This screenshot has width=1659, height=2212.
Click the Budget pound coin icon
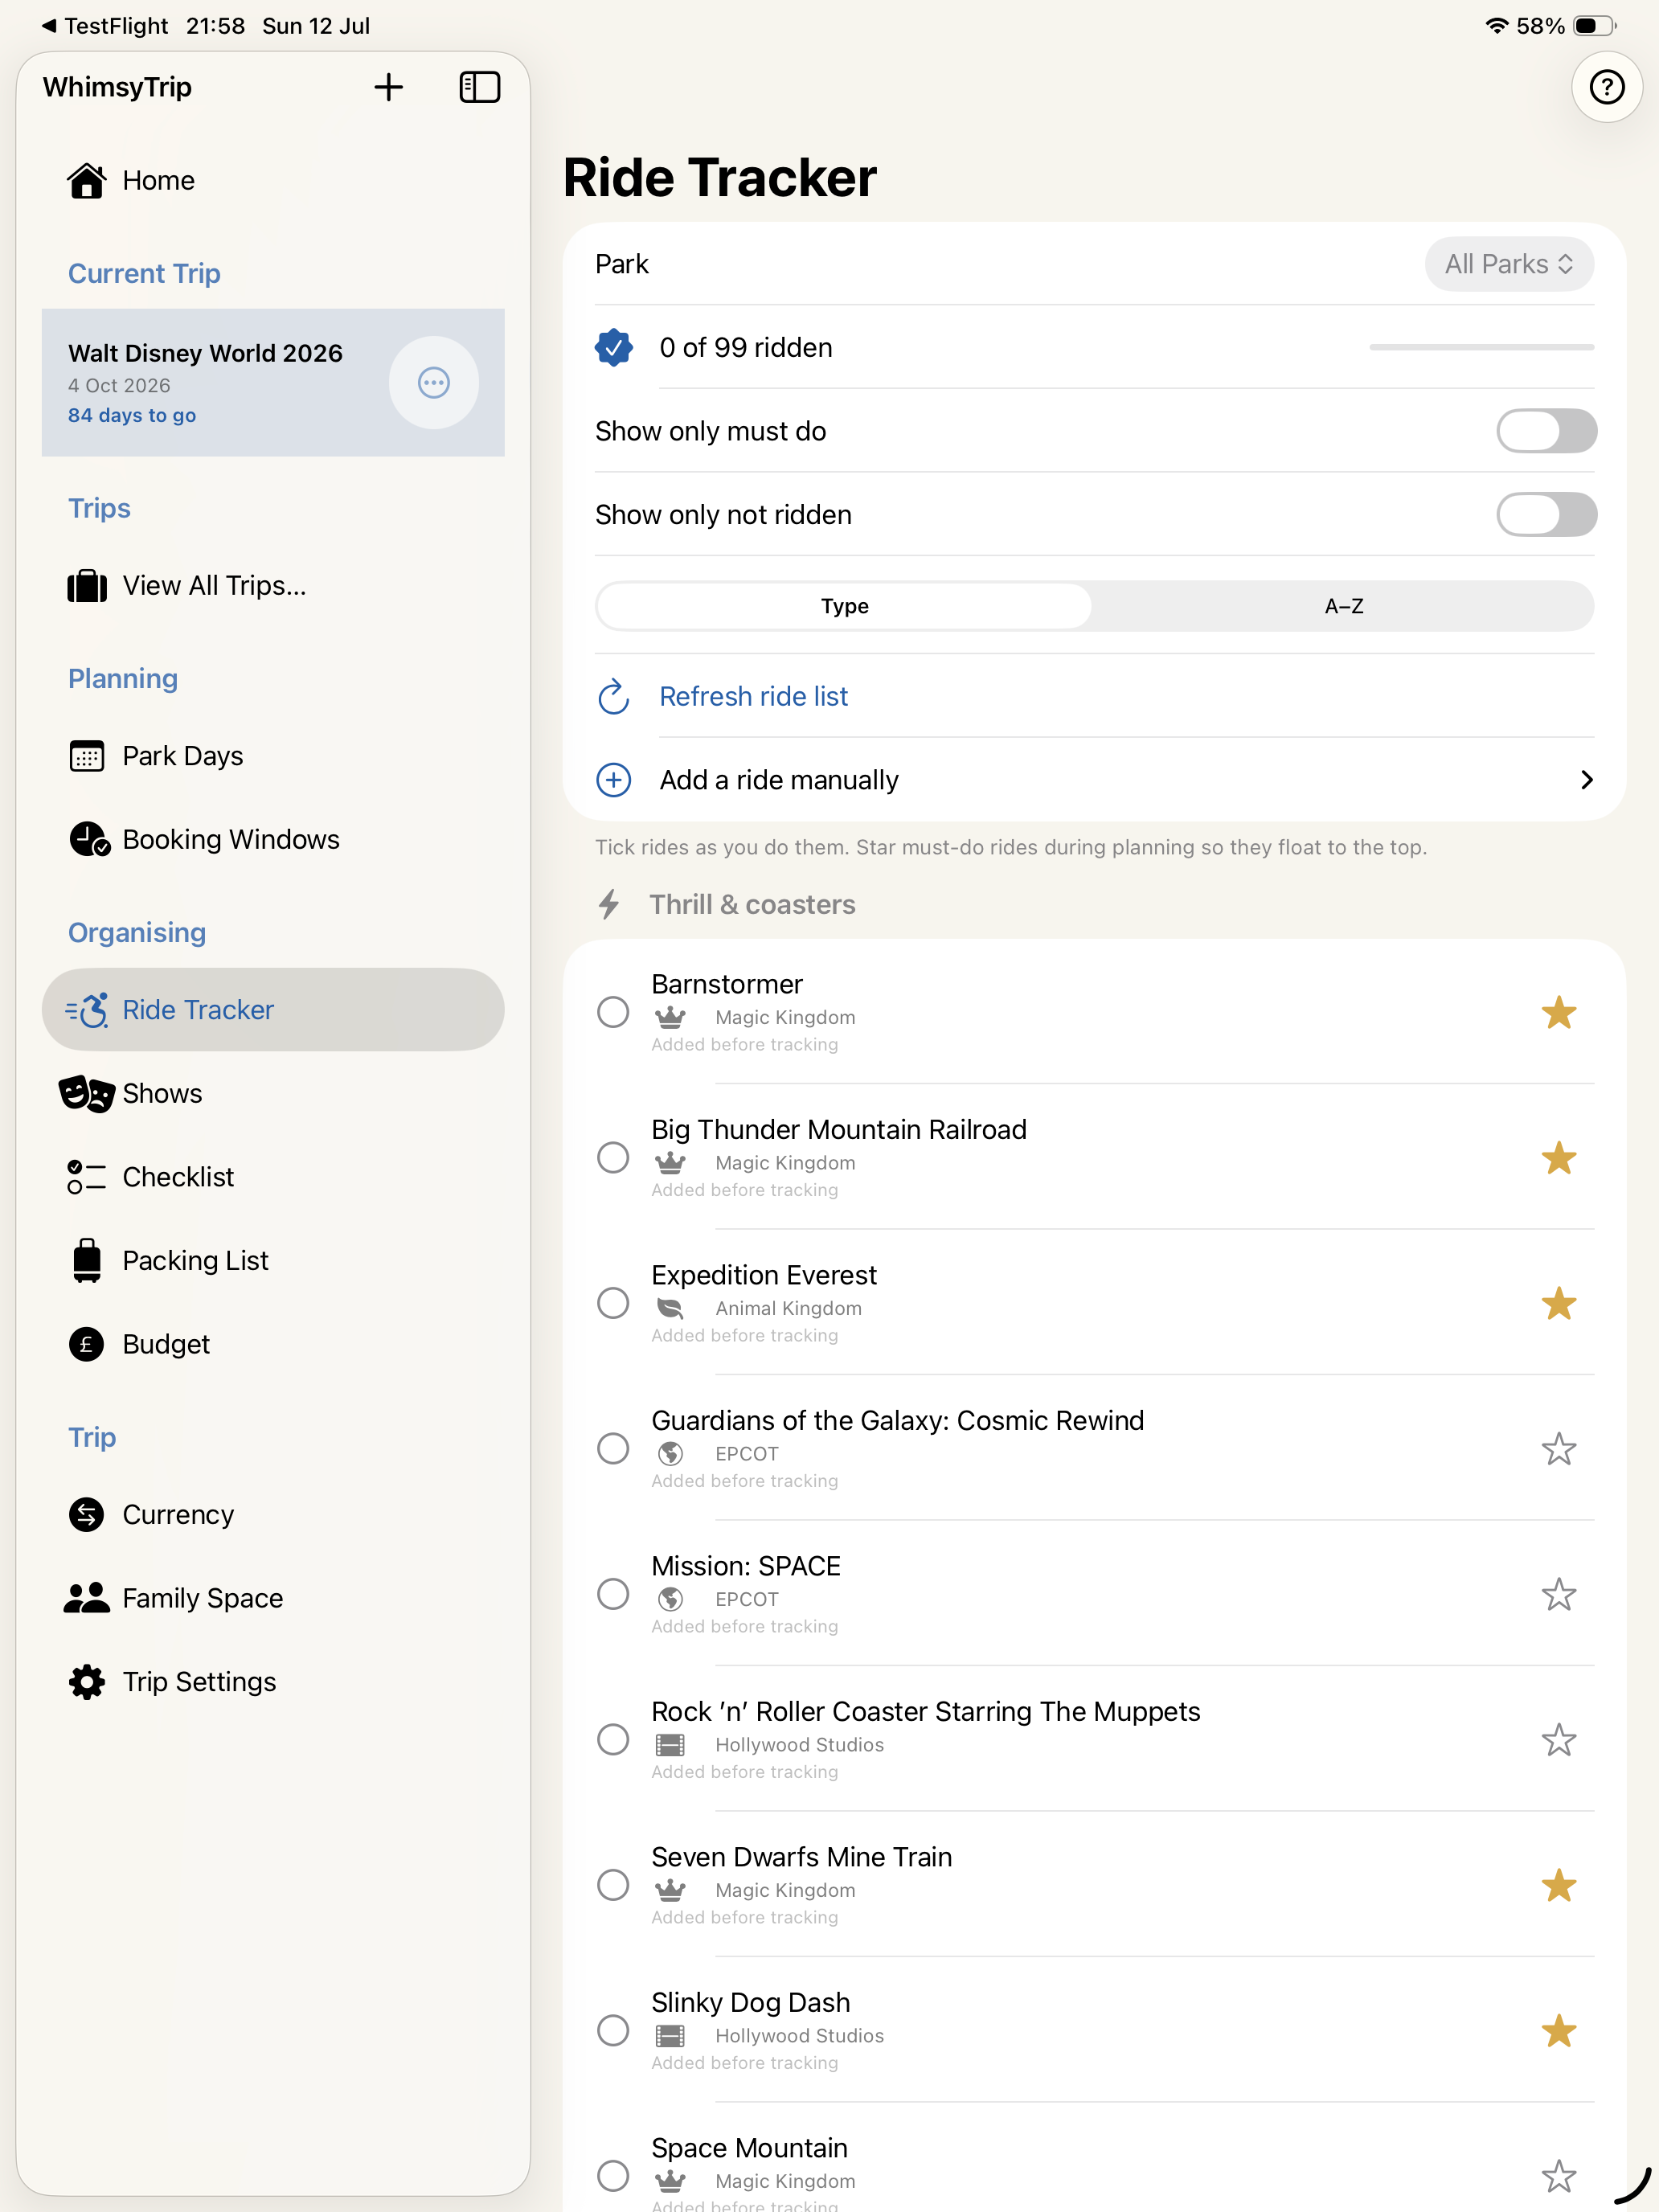87,1345
